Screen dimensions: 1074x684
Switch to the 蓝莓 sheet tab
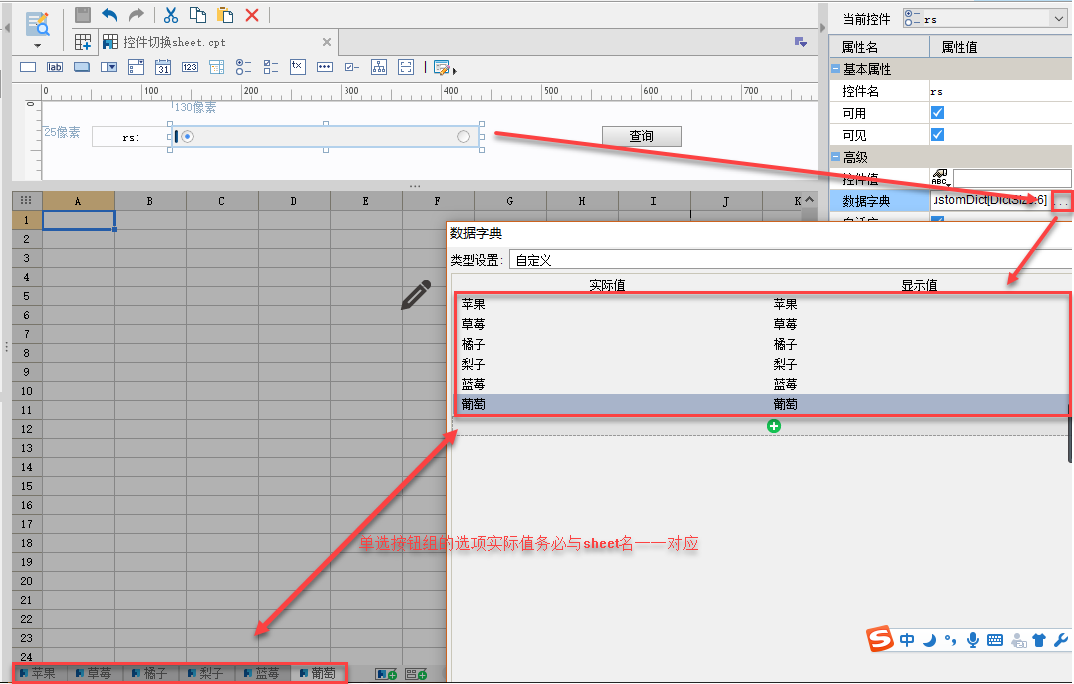tap(262, 674)
